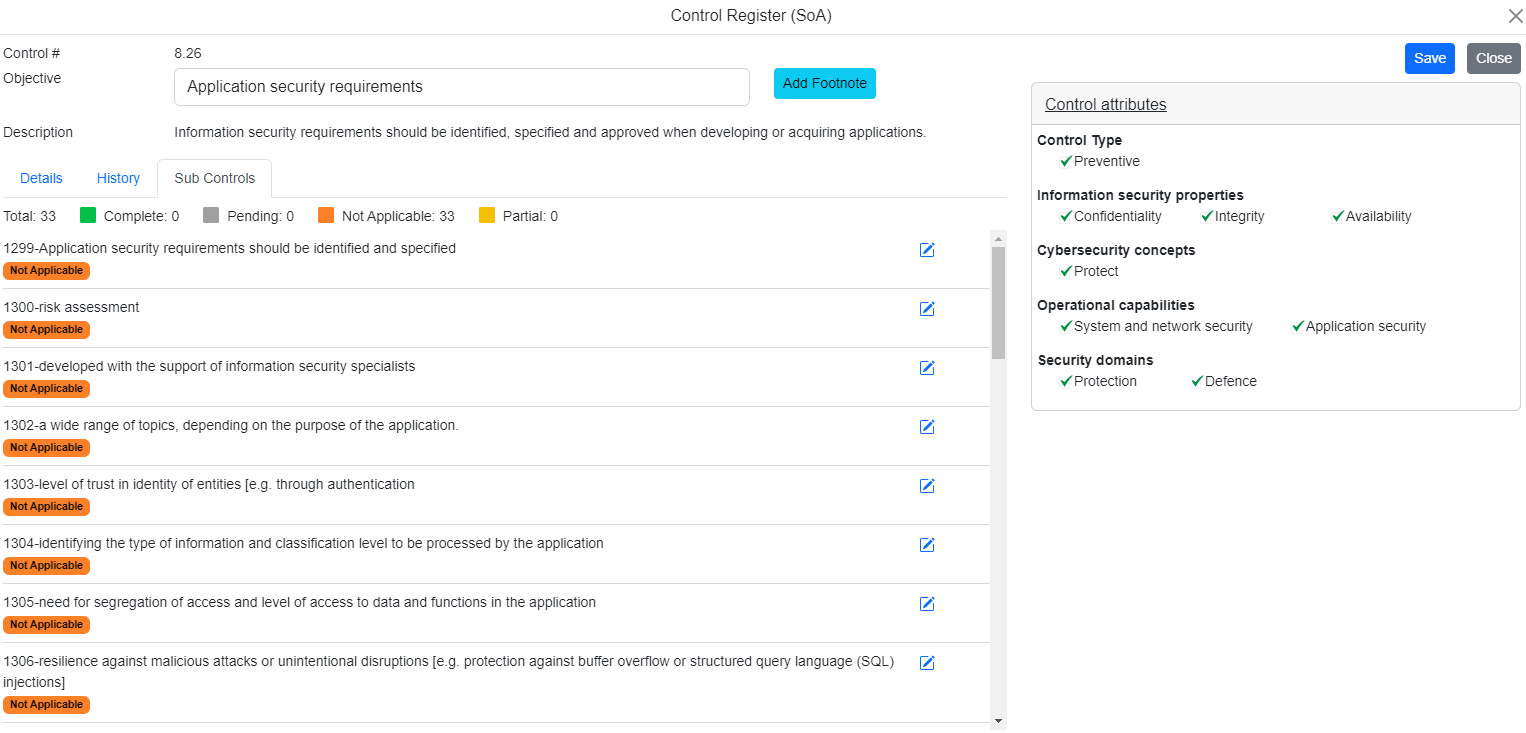This screenshot has height=733, width=1526.
Task: Close the Control Register dialog with X
Action: [1515, 16]
